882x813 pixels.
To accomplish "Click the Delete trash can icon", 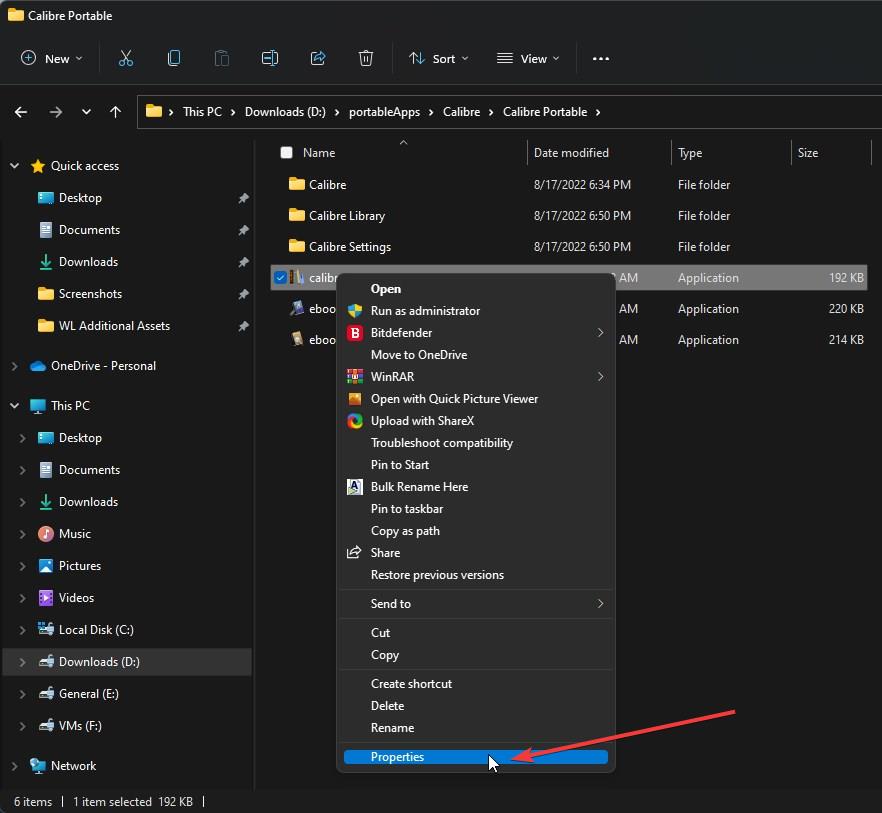I will point(366,59).
